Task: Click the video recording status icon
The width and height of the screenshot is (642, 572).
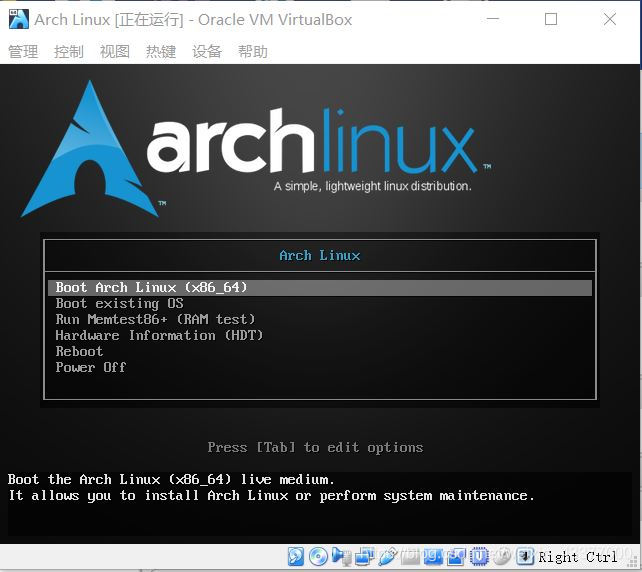Action: pos(456,556)
